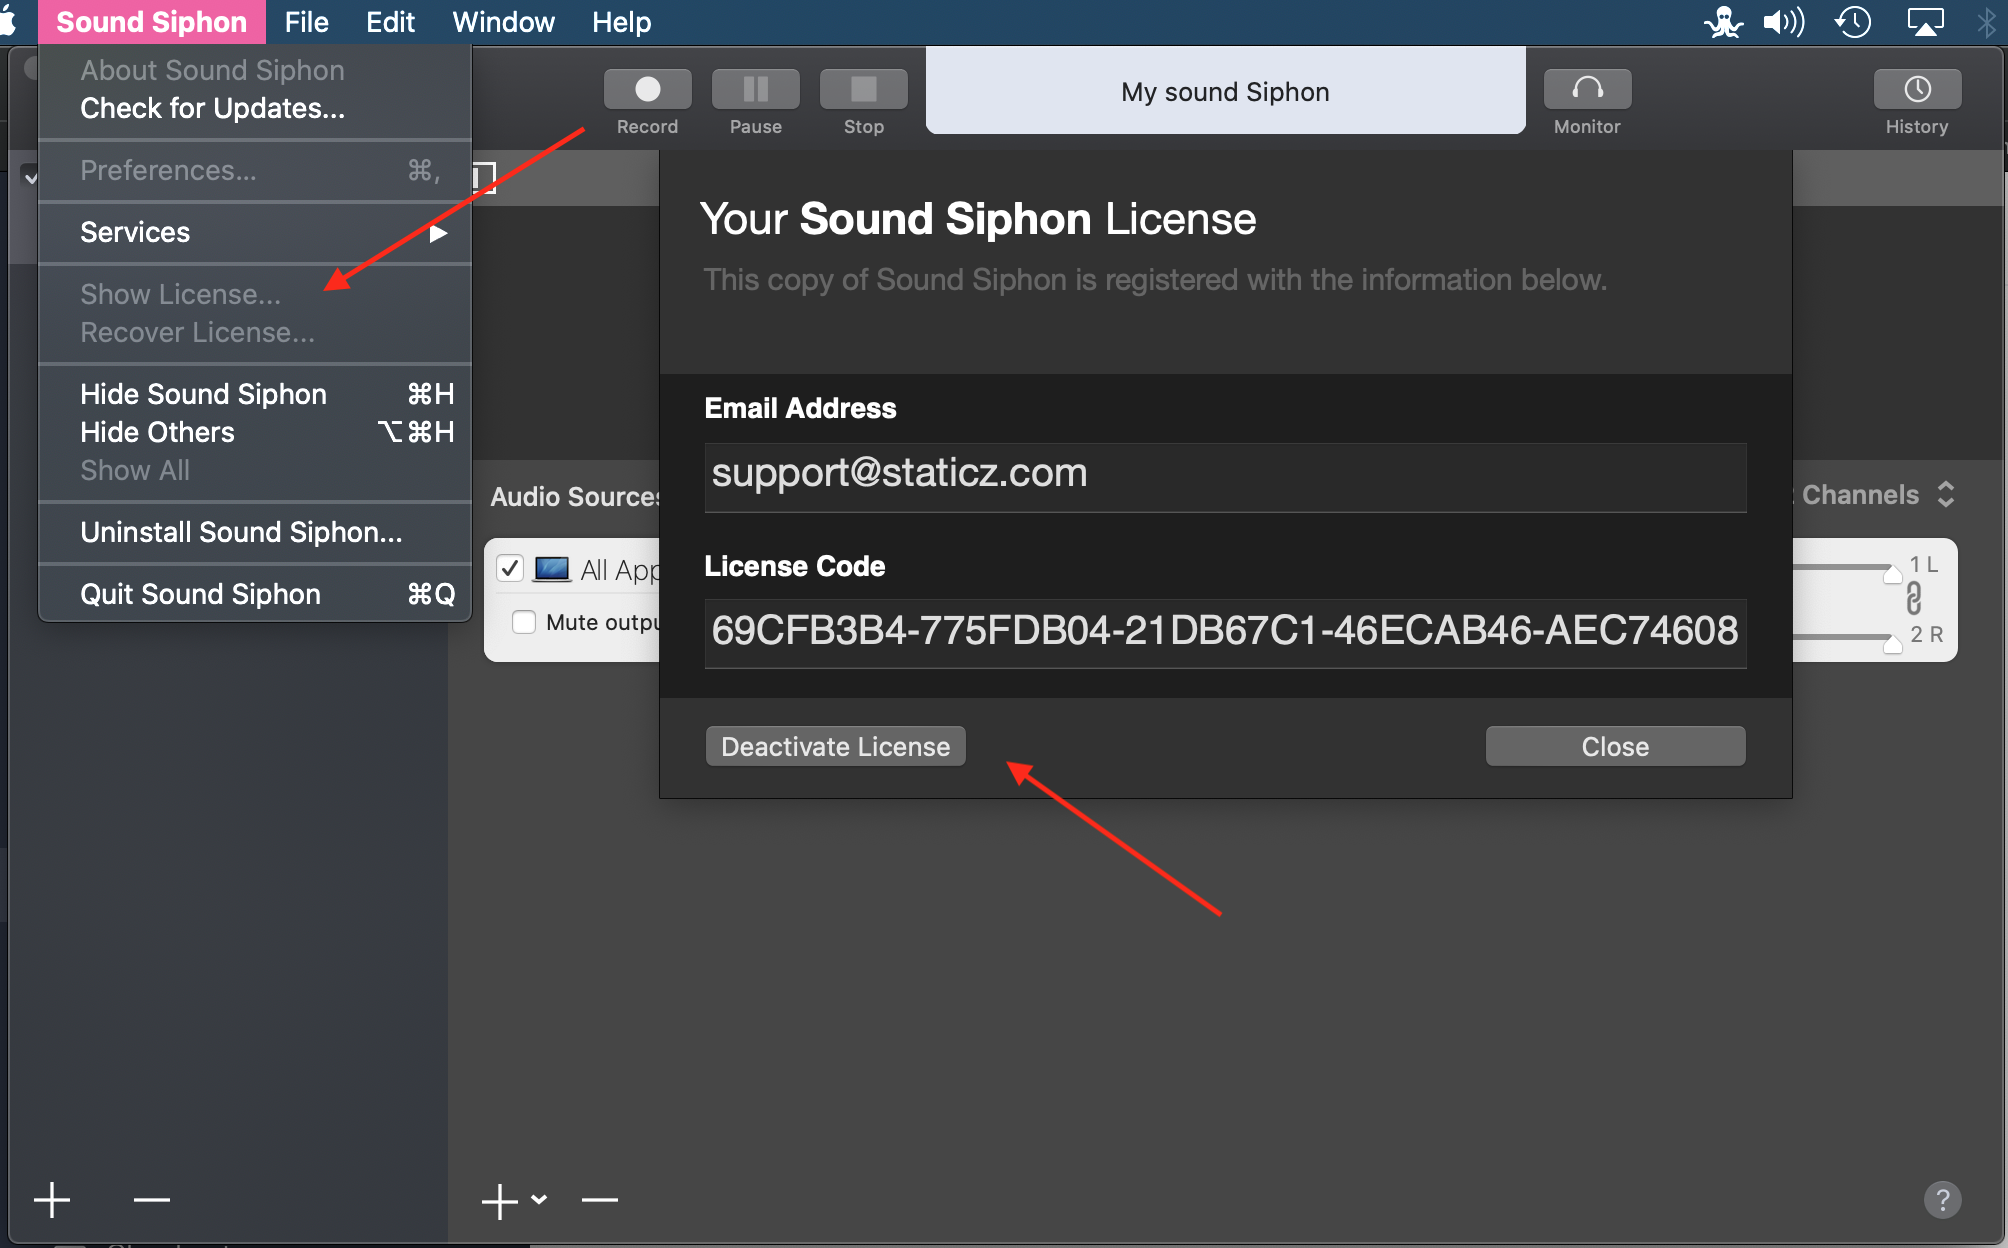The width and height of the screenshot is (2008, 1248).
Task: Select Check for Updates menu item
Action: tap(212, 108)
